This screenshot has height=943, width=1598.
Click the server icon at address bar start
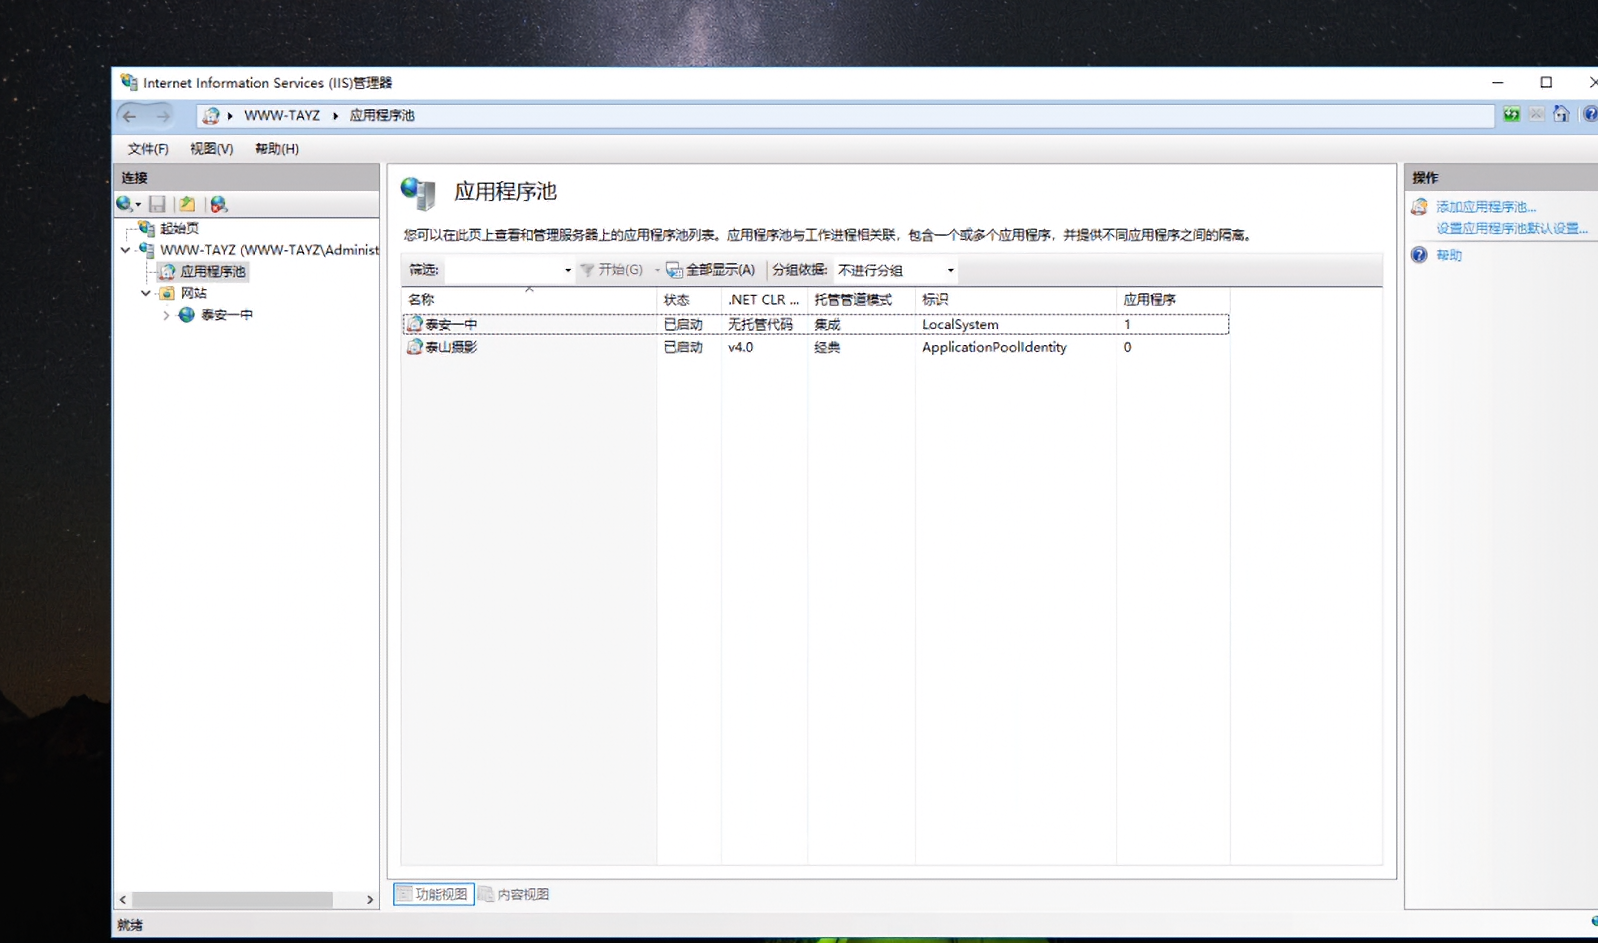(210, 116)
